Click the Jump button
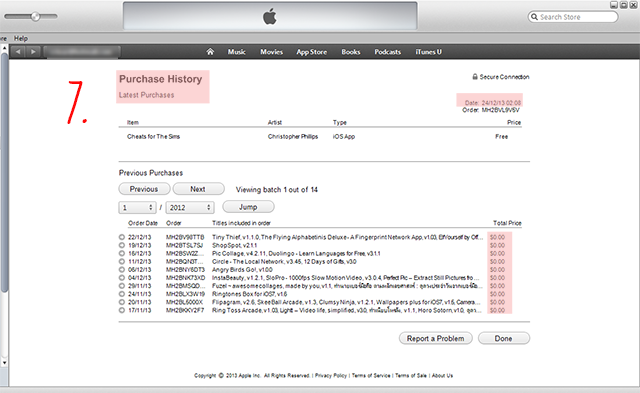Image resolution: width=640 pixels, height=393 pixels. pos(248,207)
